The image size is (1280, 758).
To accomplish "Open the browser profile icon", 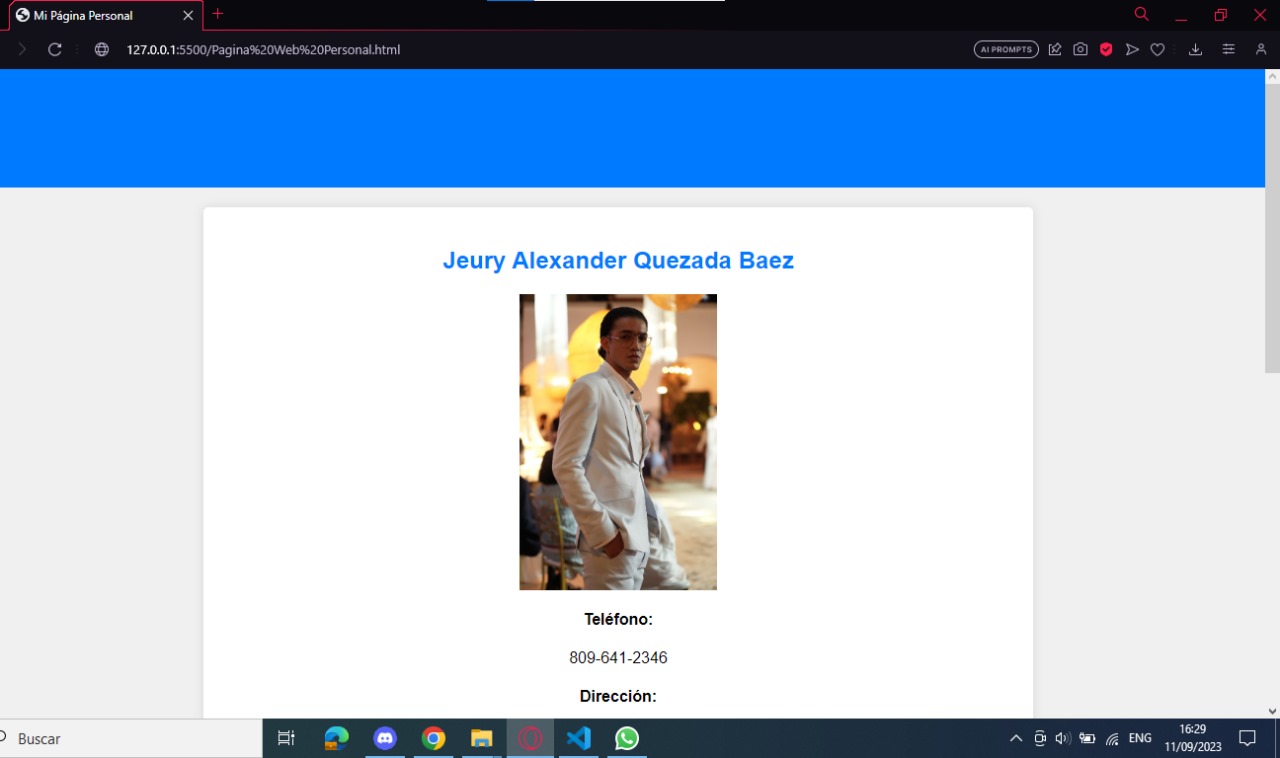I will 1260,49.
